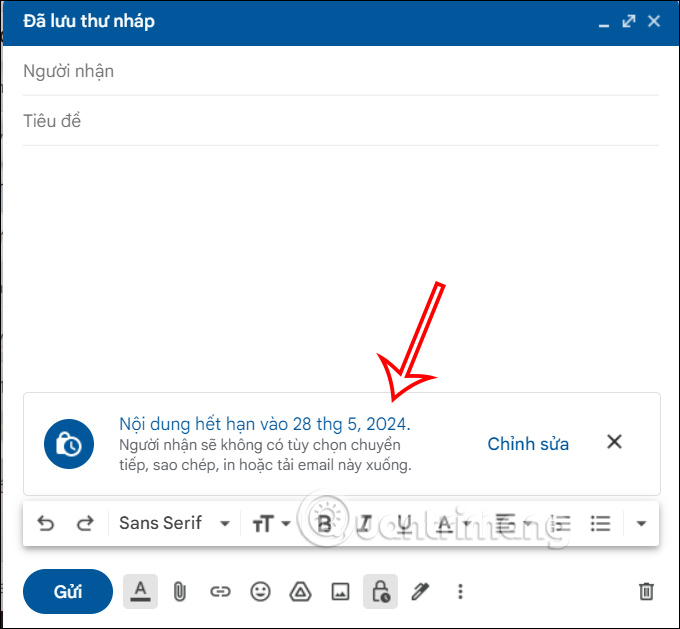
Task: Open text alignment dropdown
Action: 514,524
